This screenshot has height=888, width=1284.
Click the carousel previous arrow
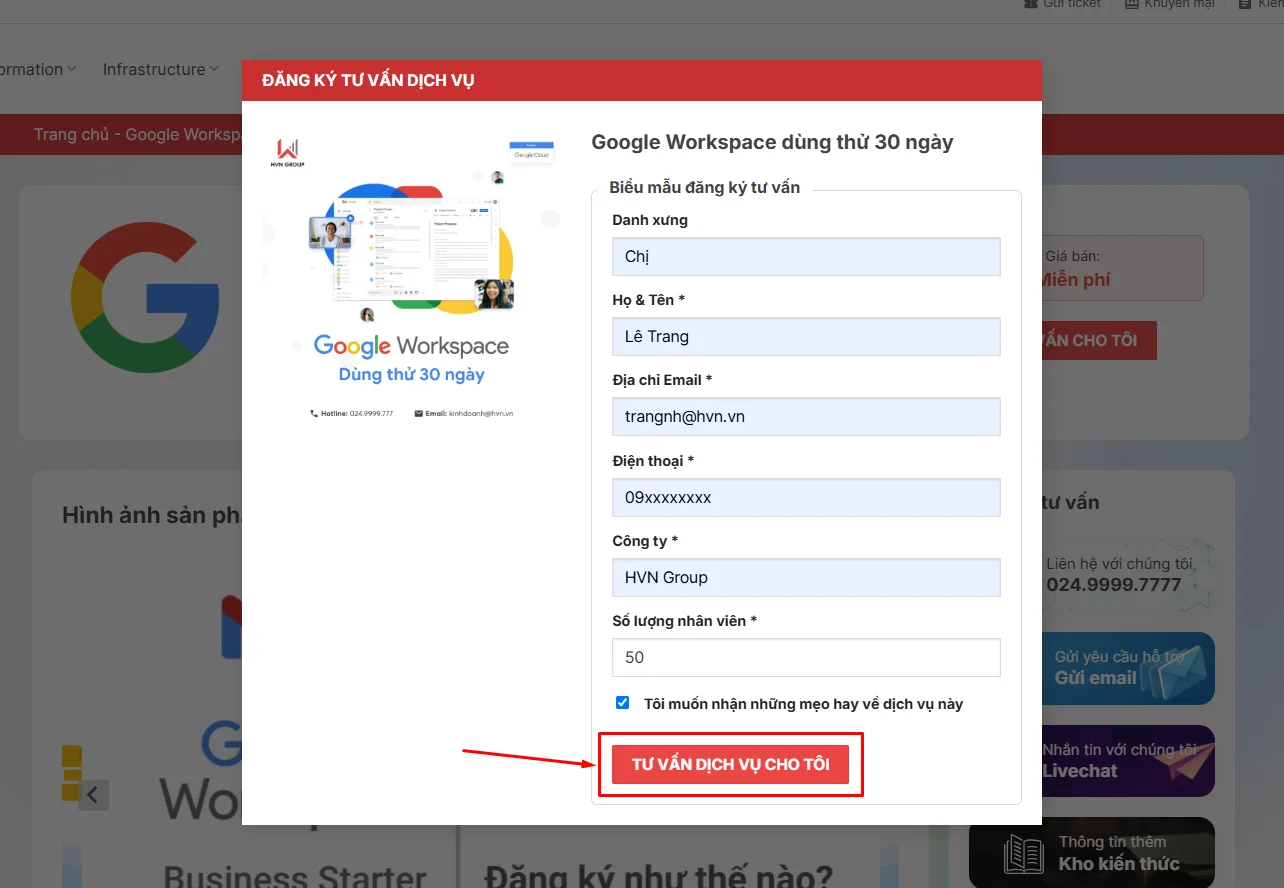[93, 795]
